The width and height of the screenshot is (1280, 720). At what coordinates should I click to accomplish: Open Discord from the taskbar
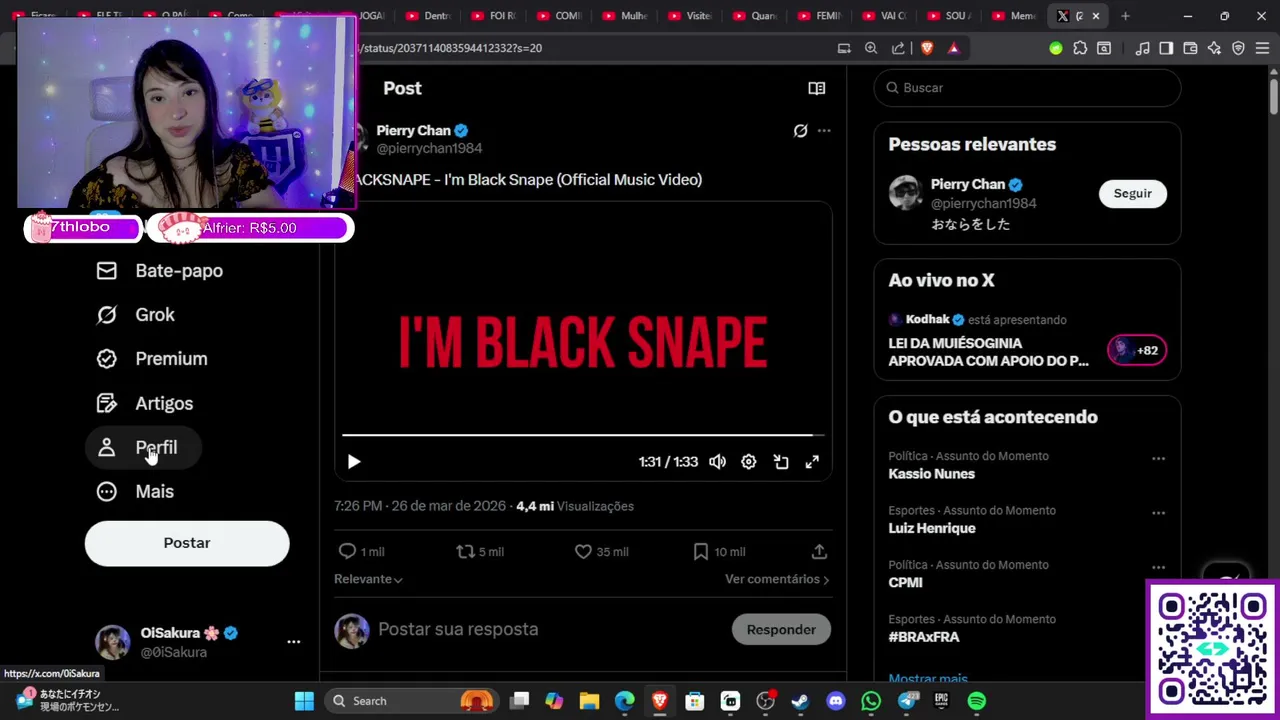pyautogui.click(x=836, y=701)
